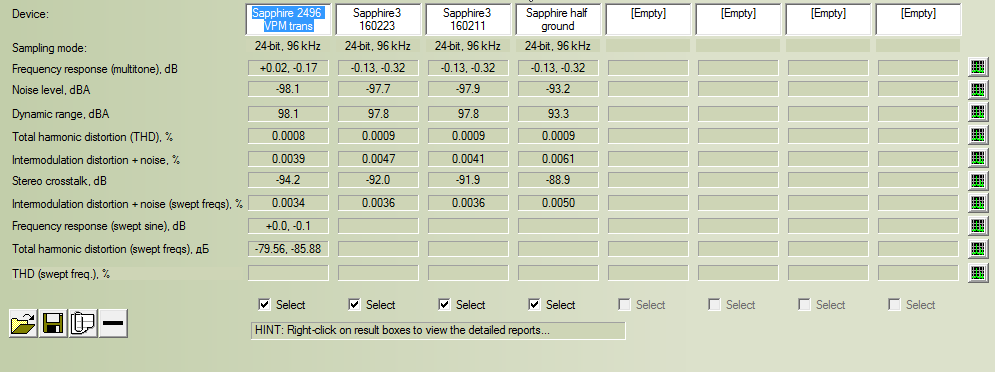This screenshot has height=372, width=995.
Task: Click the Sapphire half ground device name field
Action: (559, 20)
